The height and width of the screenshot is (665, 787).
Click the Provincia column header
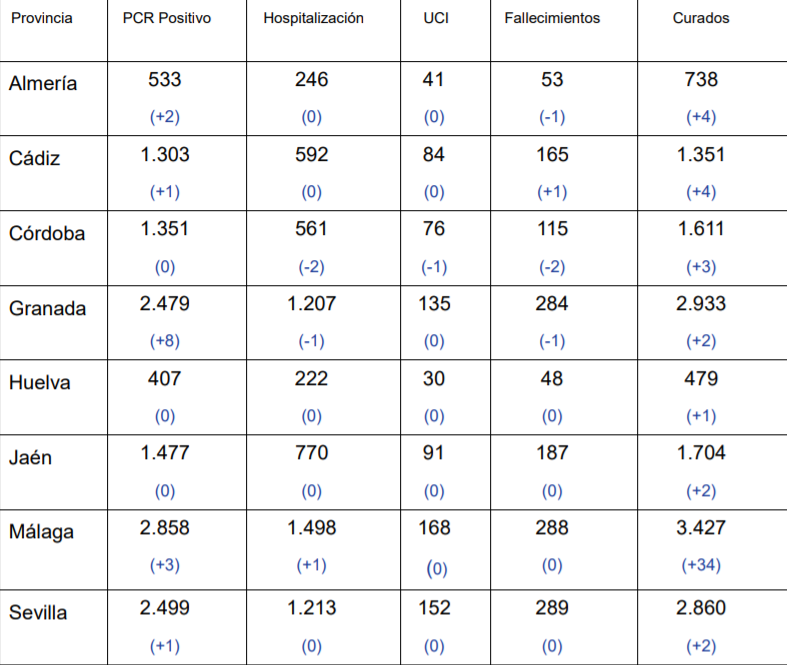tap(41, 19)
